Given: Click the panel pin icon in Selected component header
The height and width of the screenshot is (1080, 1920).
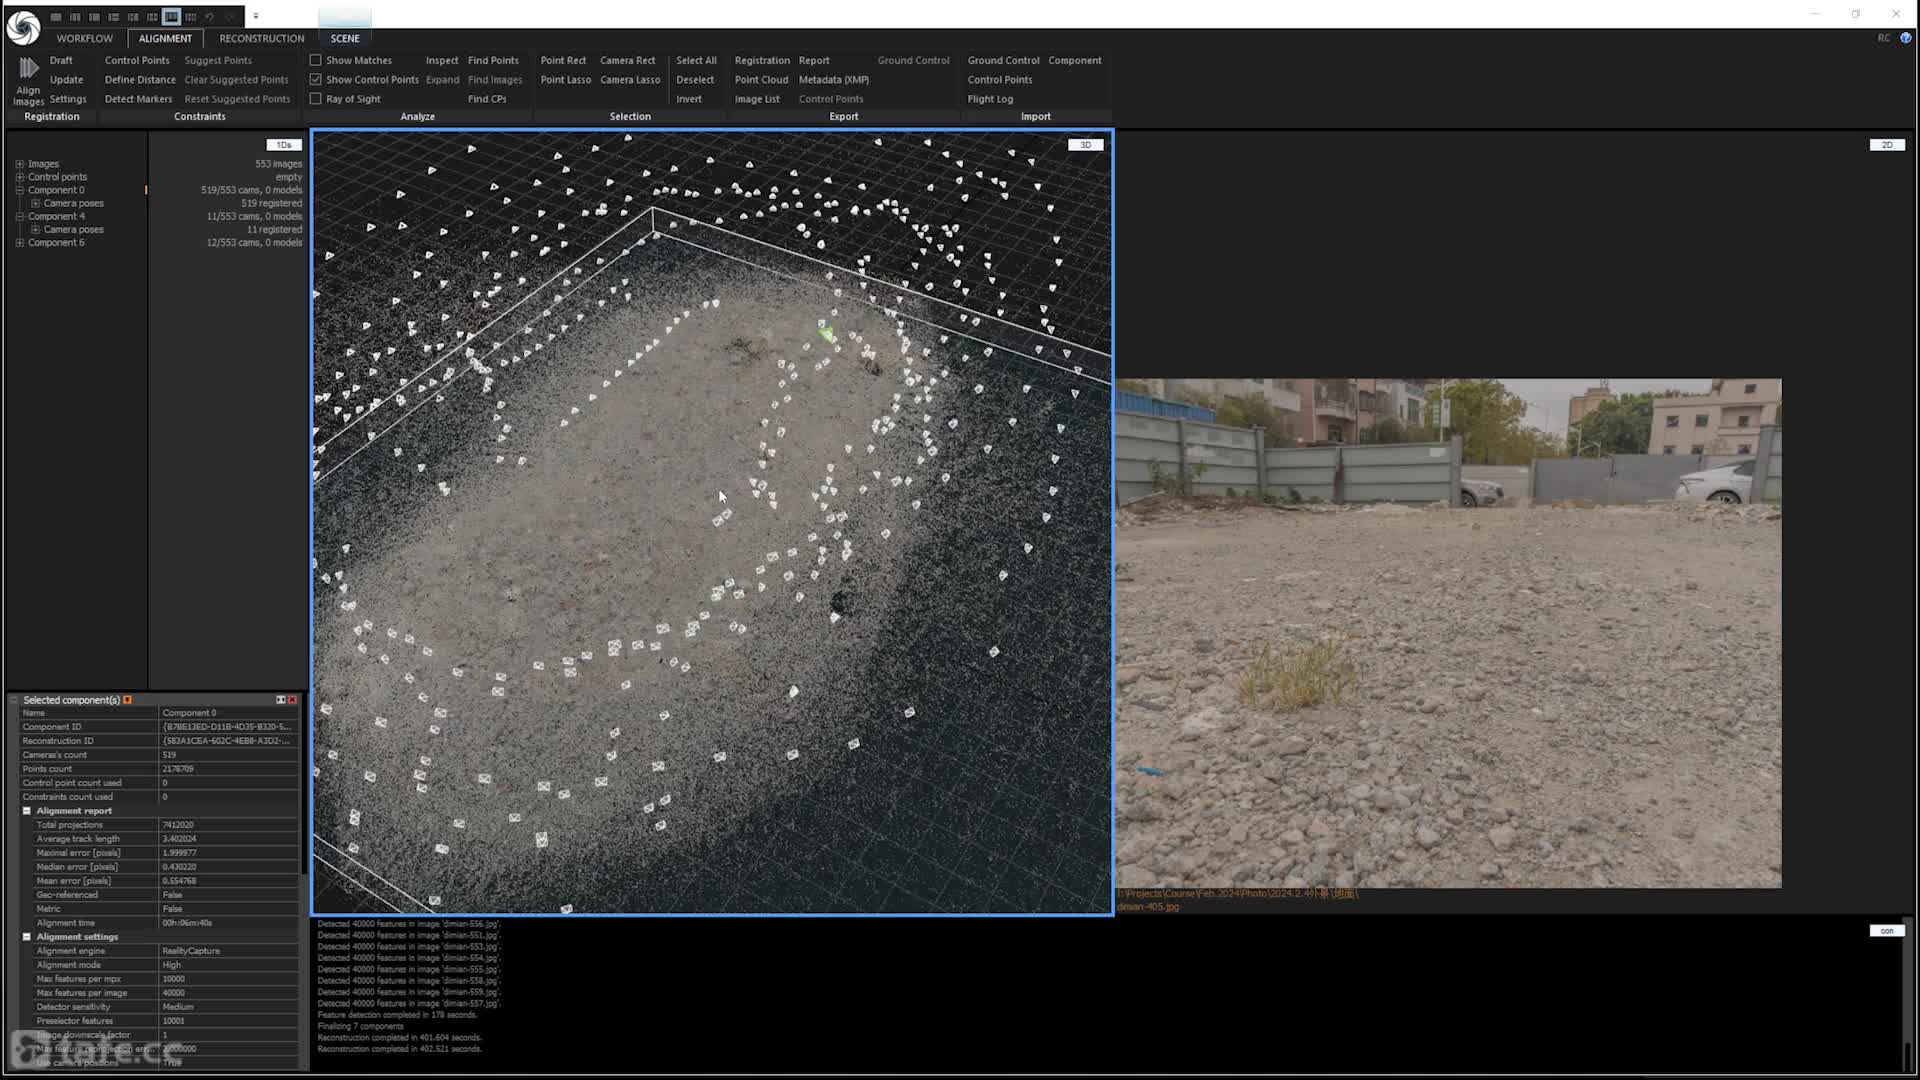Looking at the screenshot, I should (x=281, y=700).
